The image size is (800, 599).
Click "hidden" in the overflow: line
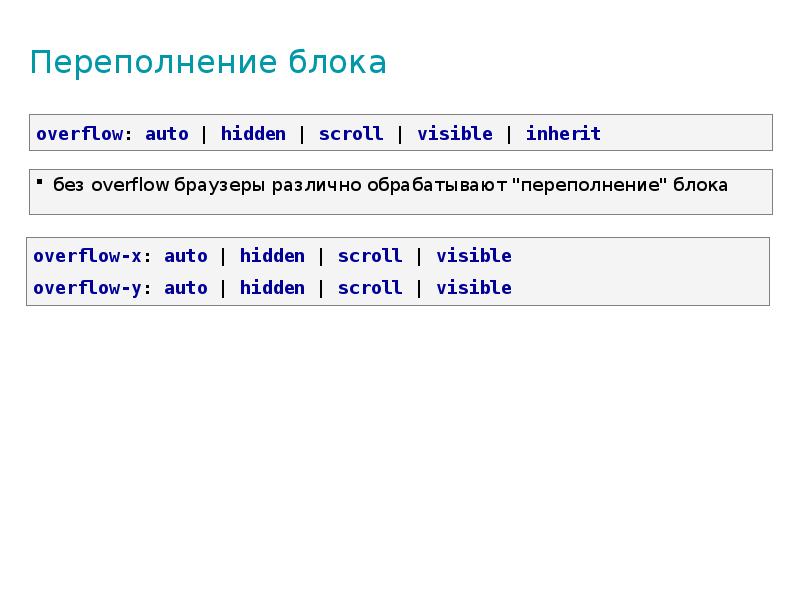[x=253, y=134]
